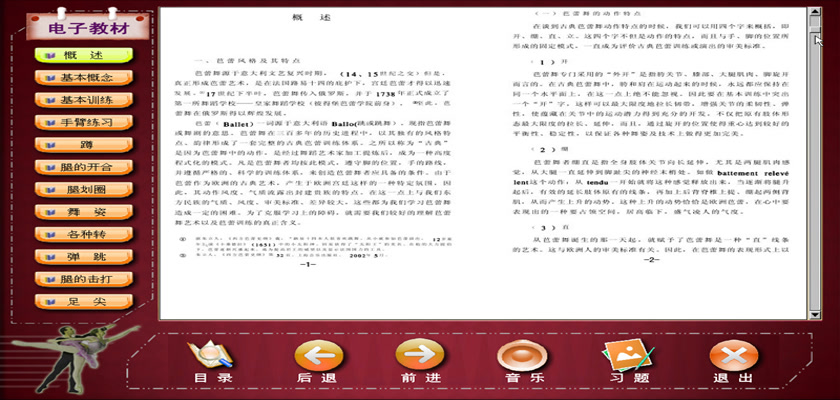
Task: Click the 前进 forward arrow icon
Action: click(x=420, y=354)
